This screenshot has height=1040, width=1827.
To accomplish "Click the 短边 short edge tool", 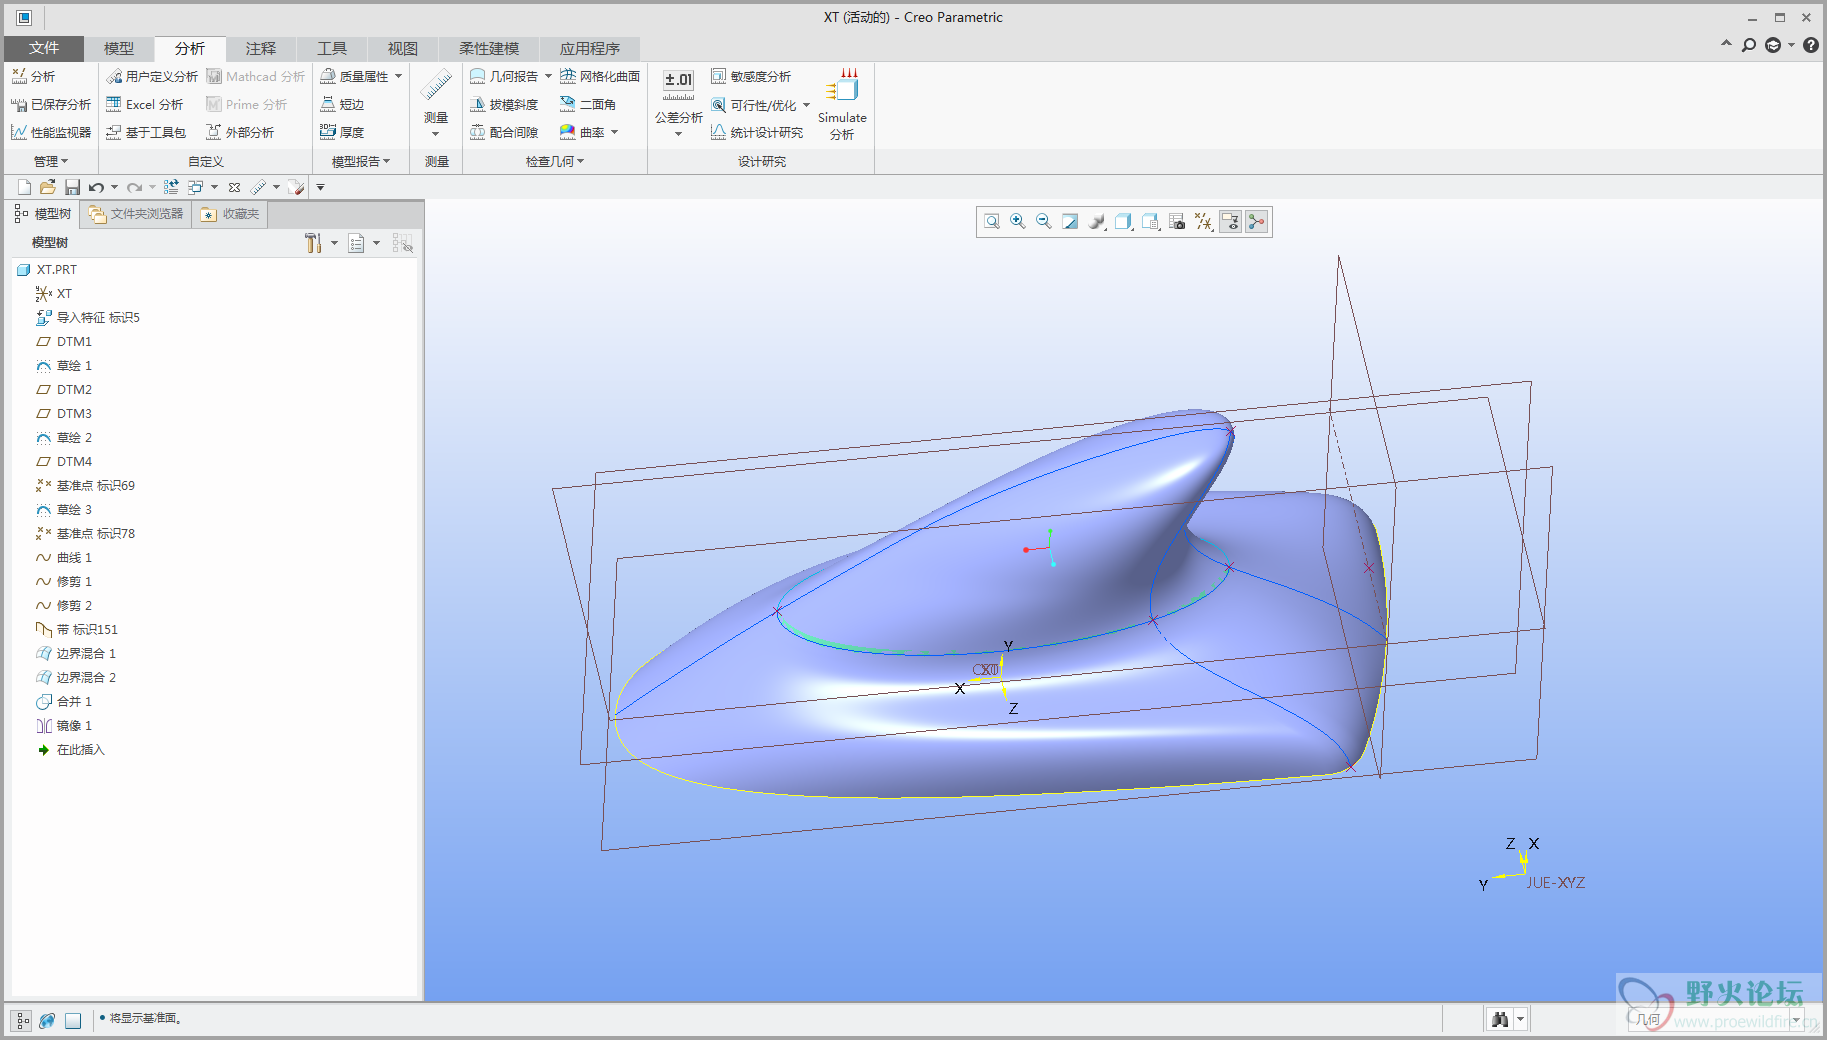I will click(x=342, y=104).
